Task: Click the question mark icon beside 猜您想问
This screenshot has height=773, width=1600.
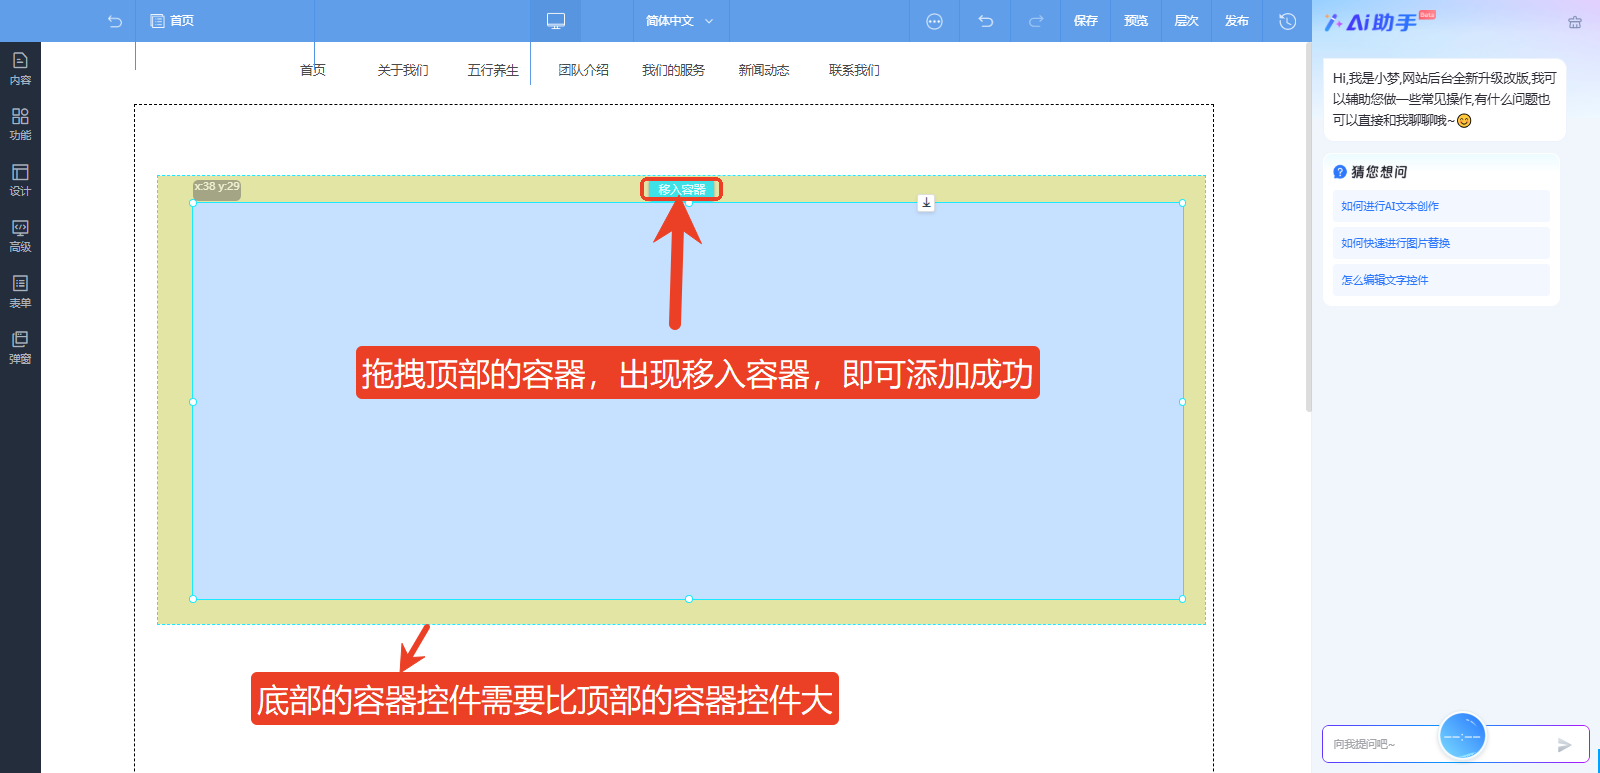Action: pos(1340,172)
